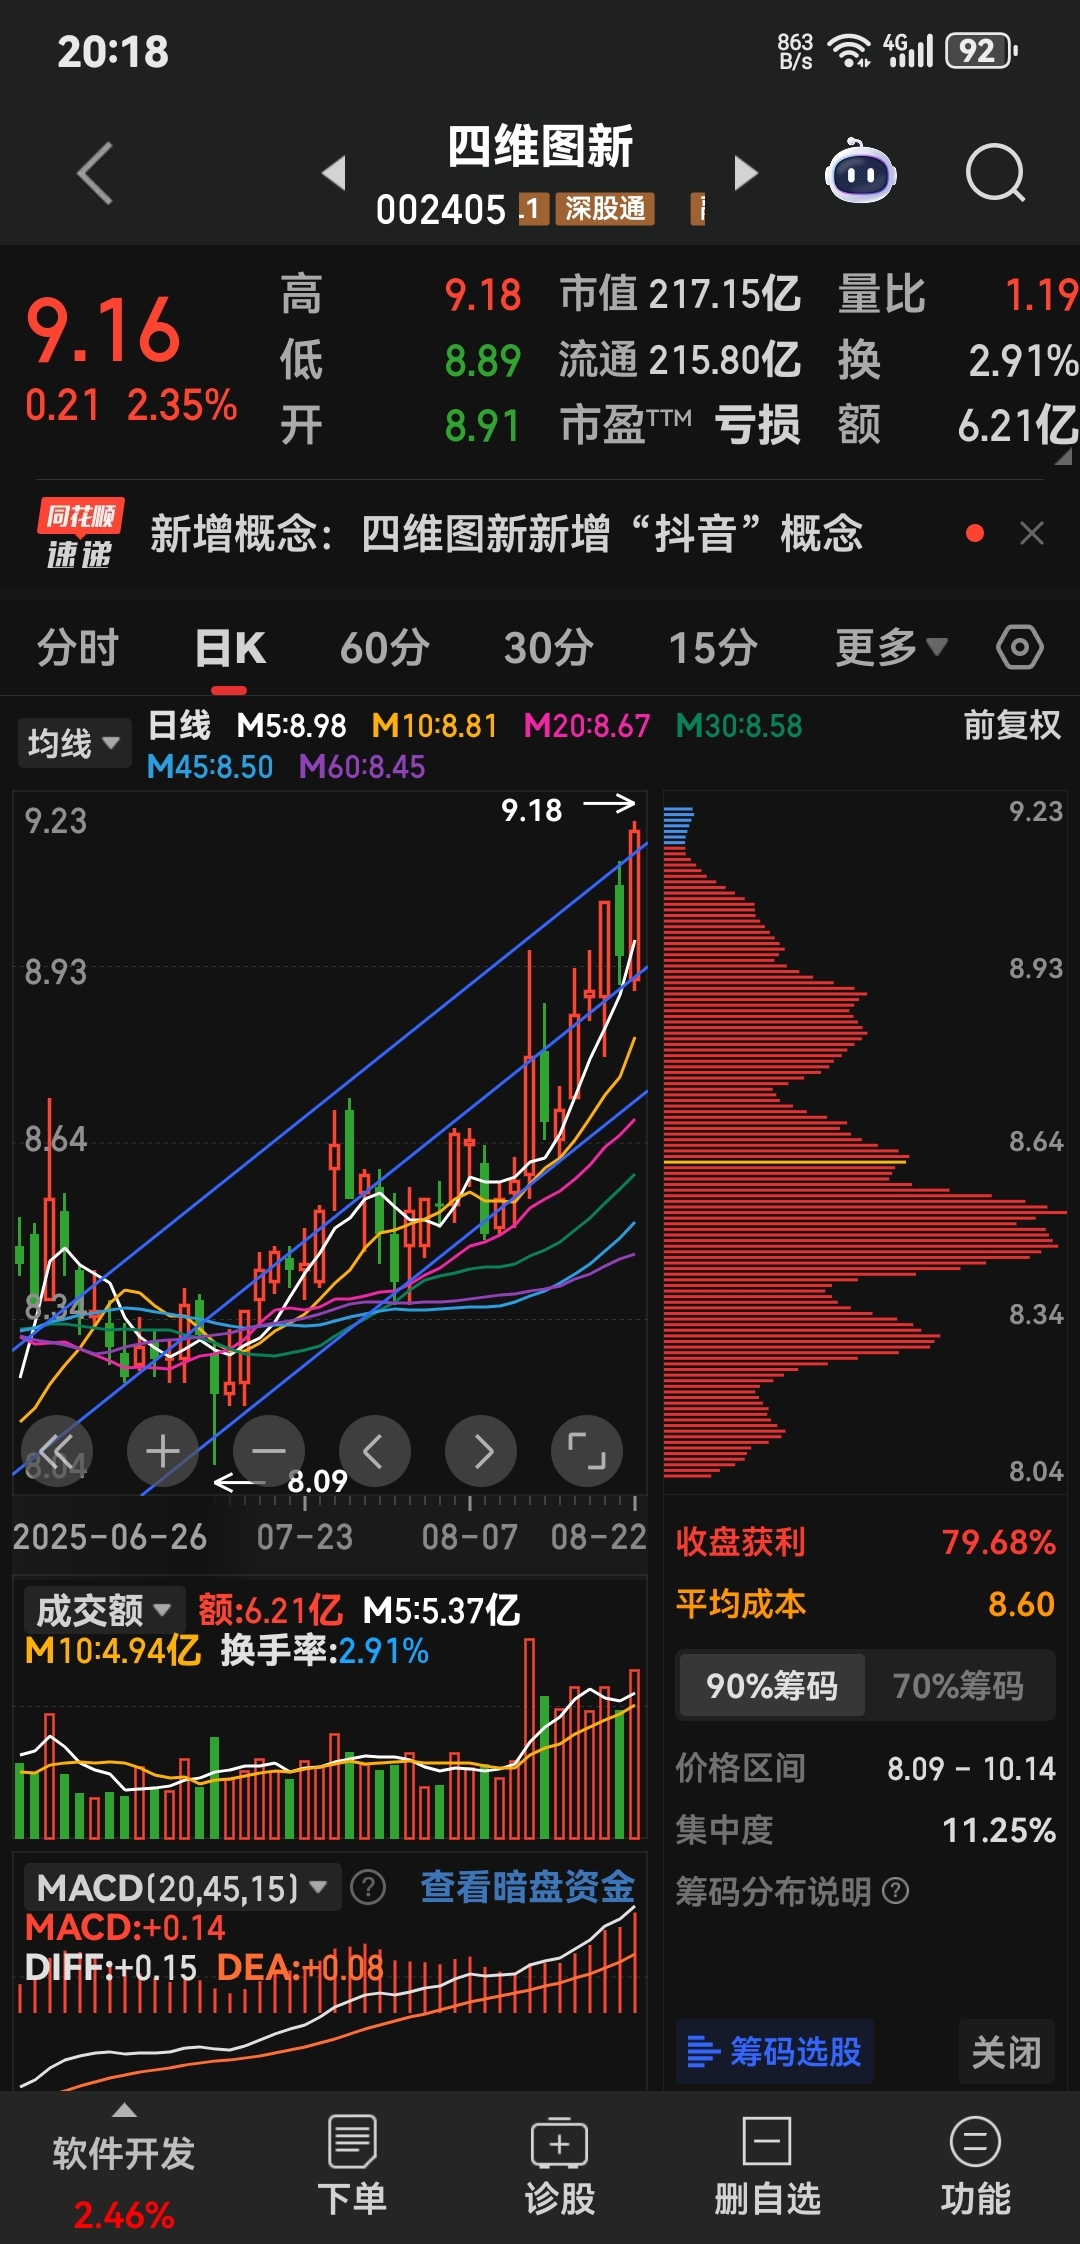Image resolution: width=1080 pixels, height=2244 pixels.
Task: Move chart right one step
Action: click(481, 1451)
